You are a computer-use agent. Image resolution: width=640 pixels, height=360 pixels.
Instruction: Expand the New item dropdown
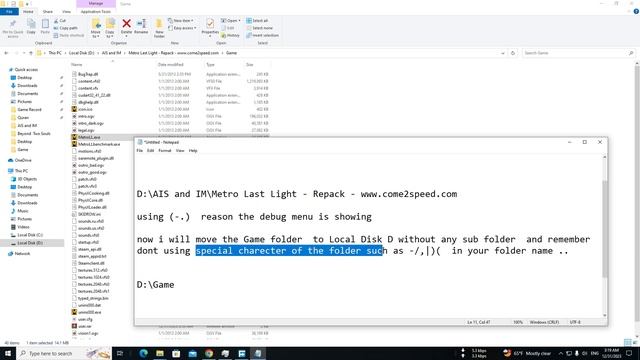tap(181, 21)
